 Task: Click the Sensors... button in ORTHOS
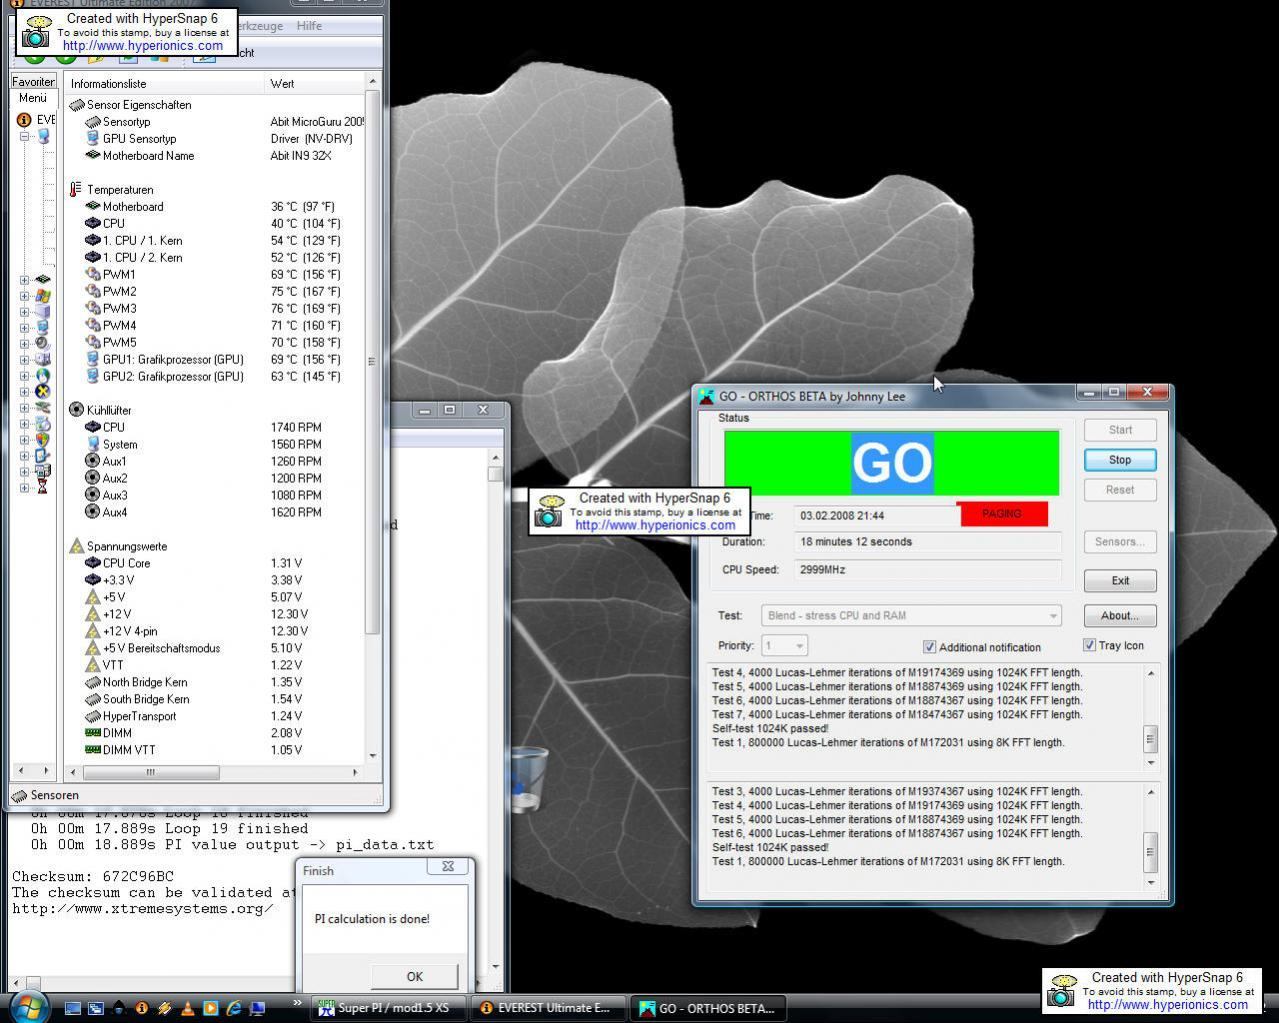1120,542
